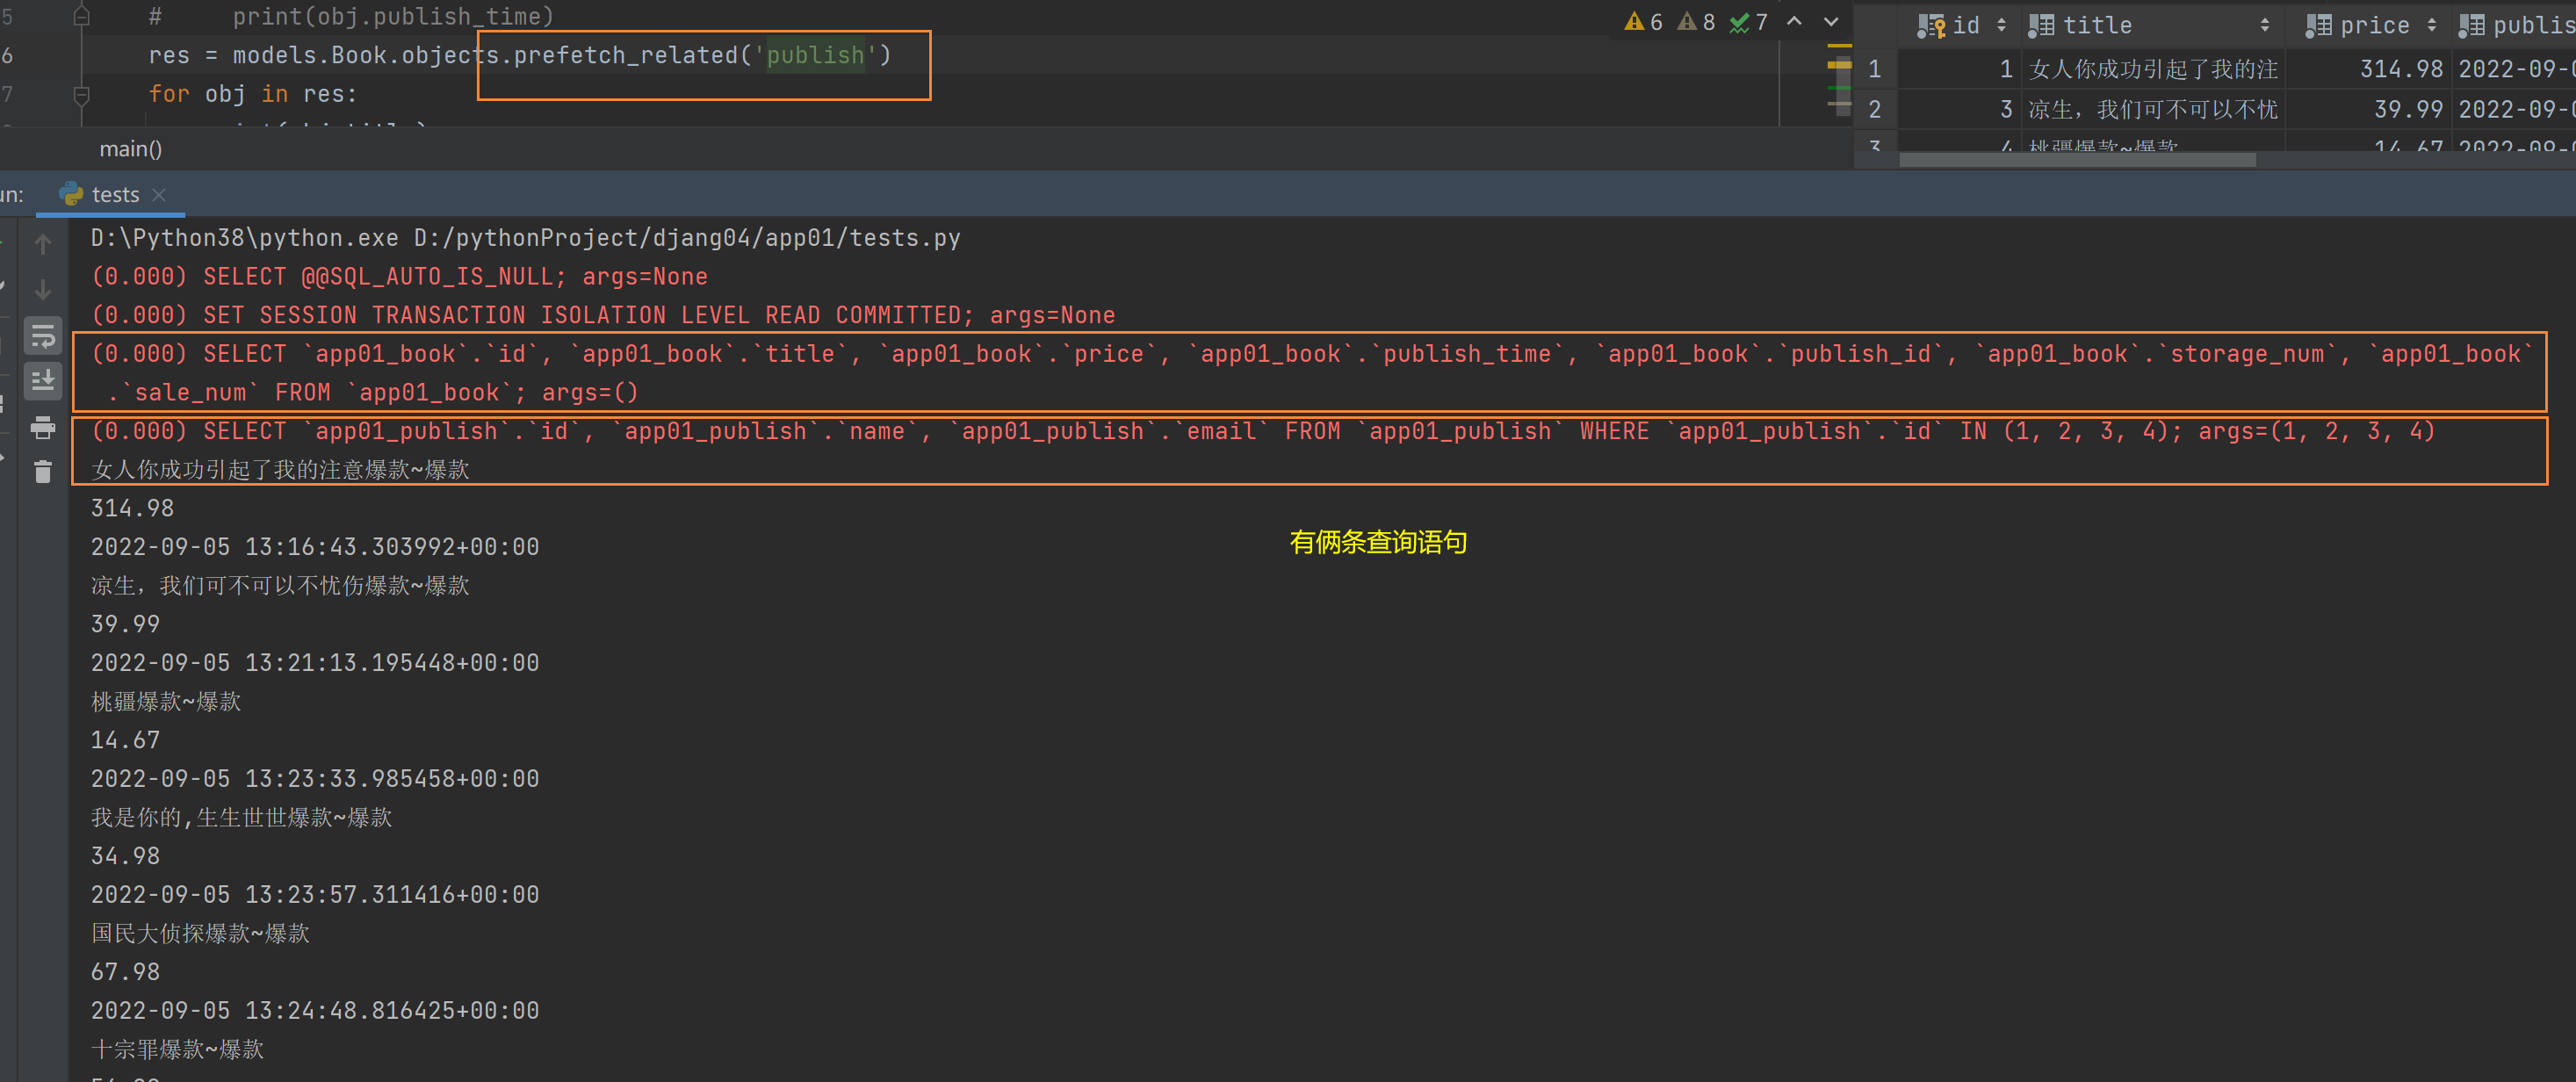Click console line 国民大侦探爆款~爆款
The image size is (2576, 1082).
[200, 934]
